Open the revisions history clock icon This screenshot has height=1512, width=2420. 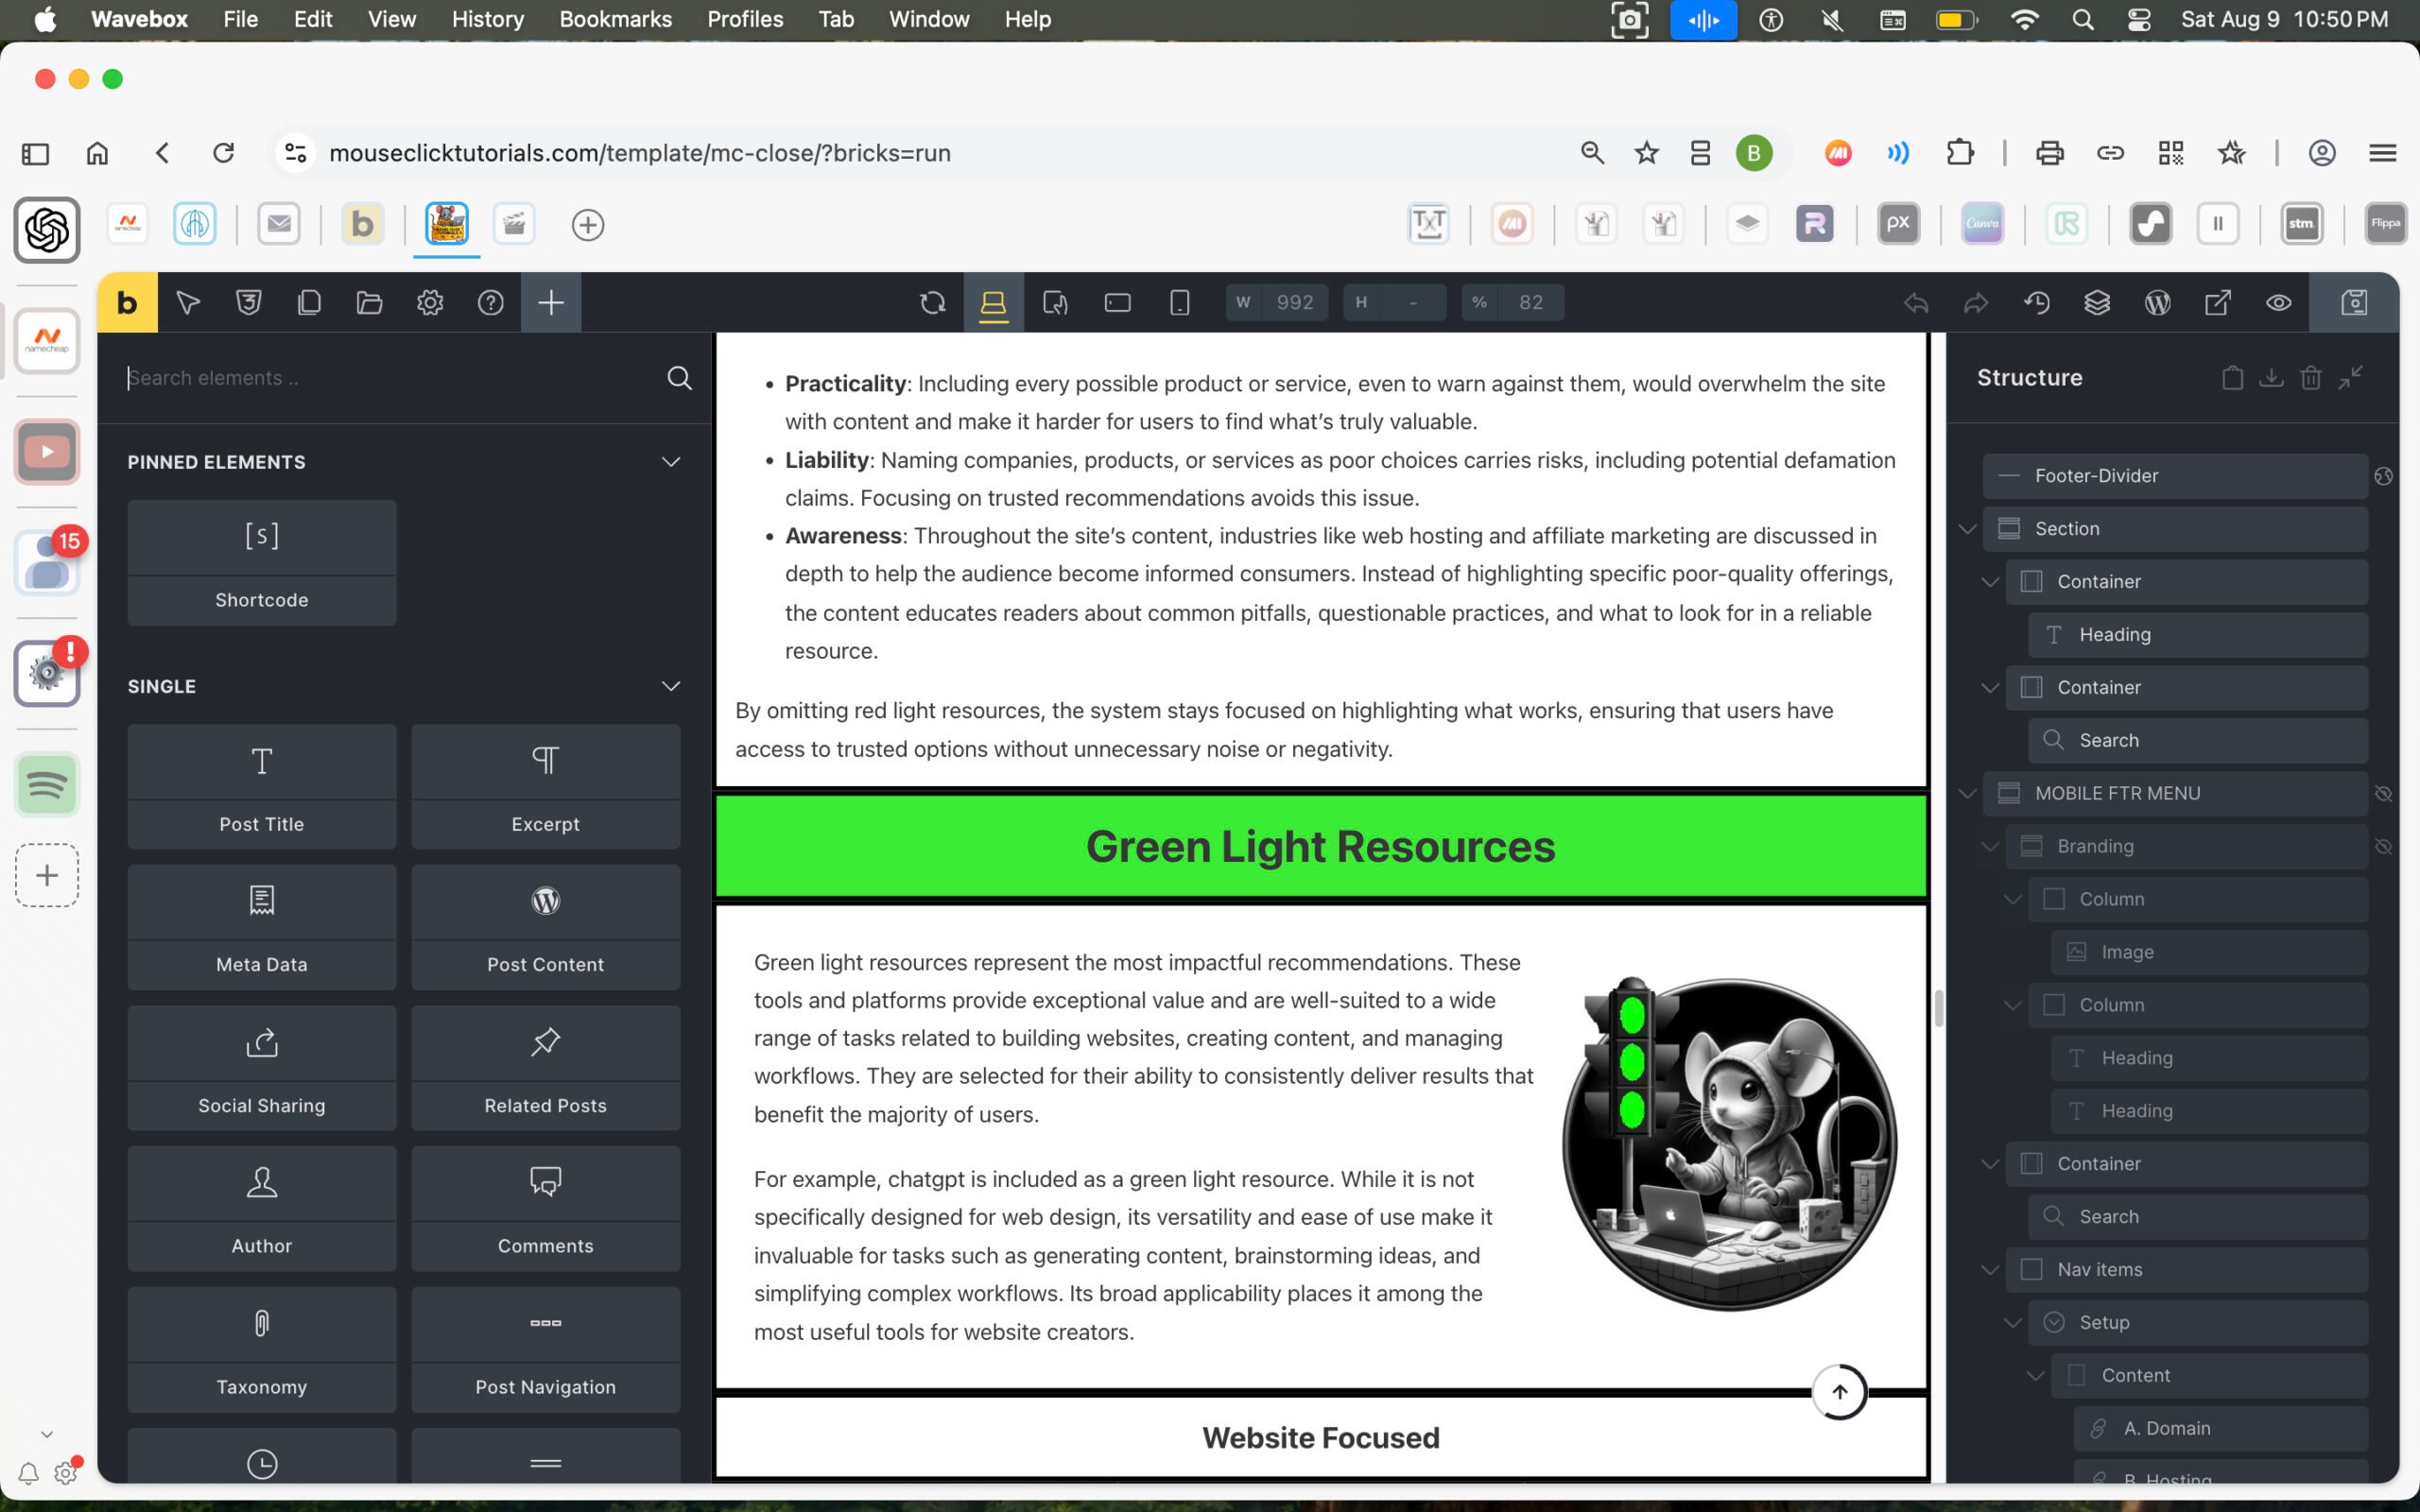click(2037, 303)
